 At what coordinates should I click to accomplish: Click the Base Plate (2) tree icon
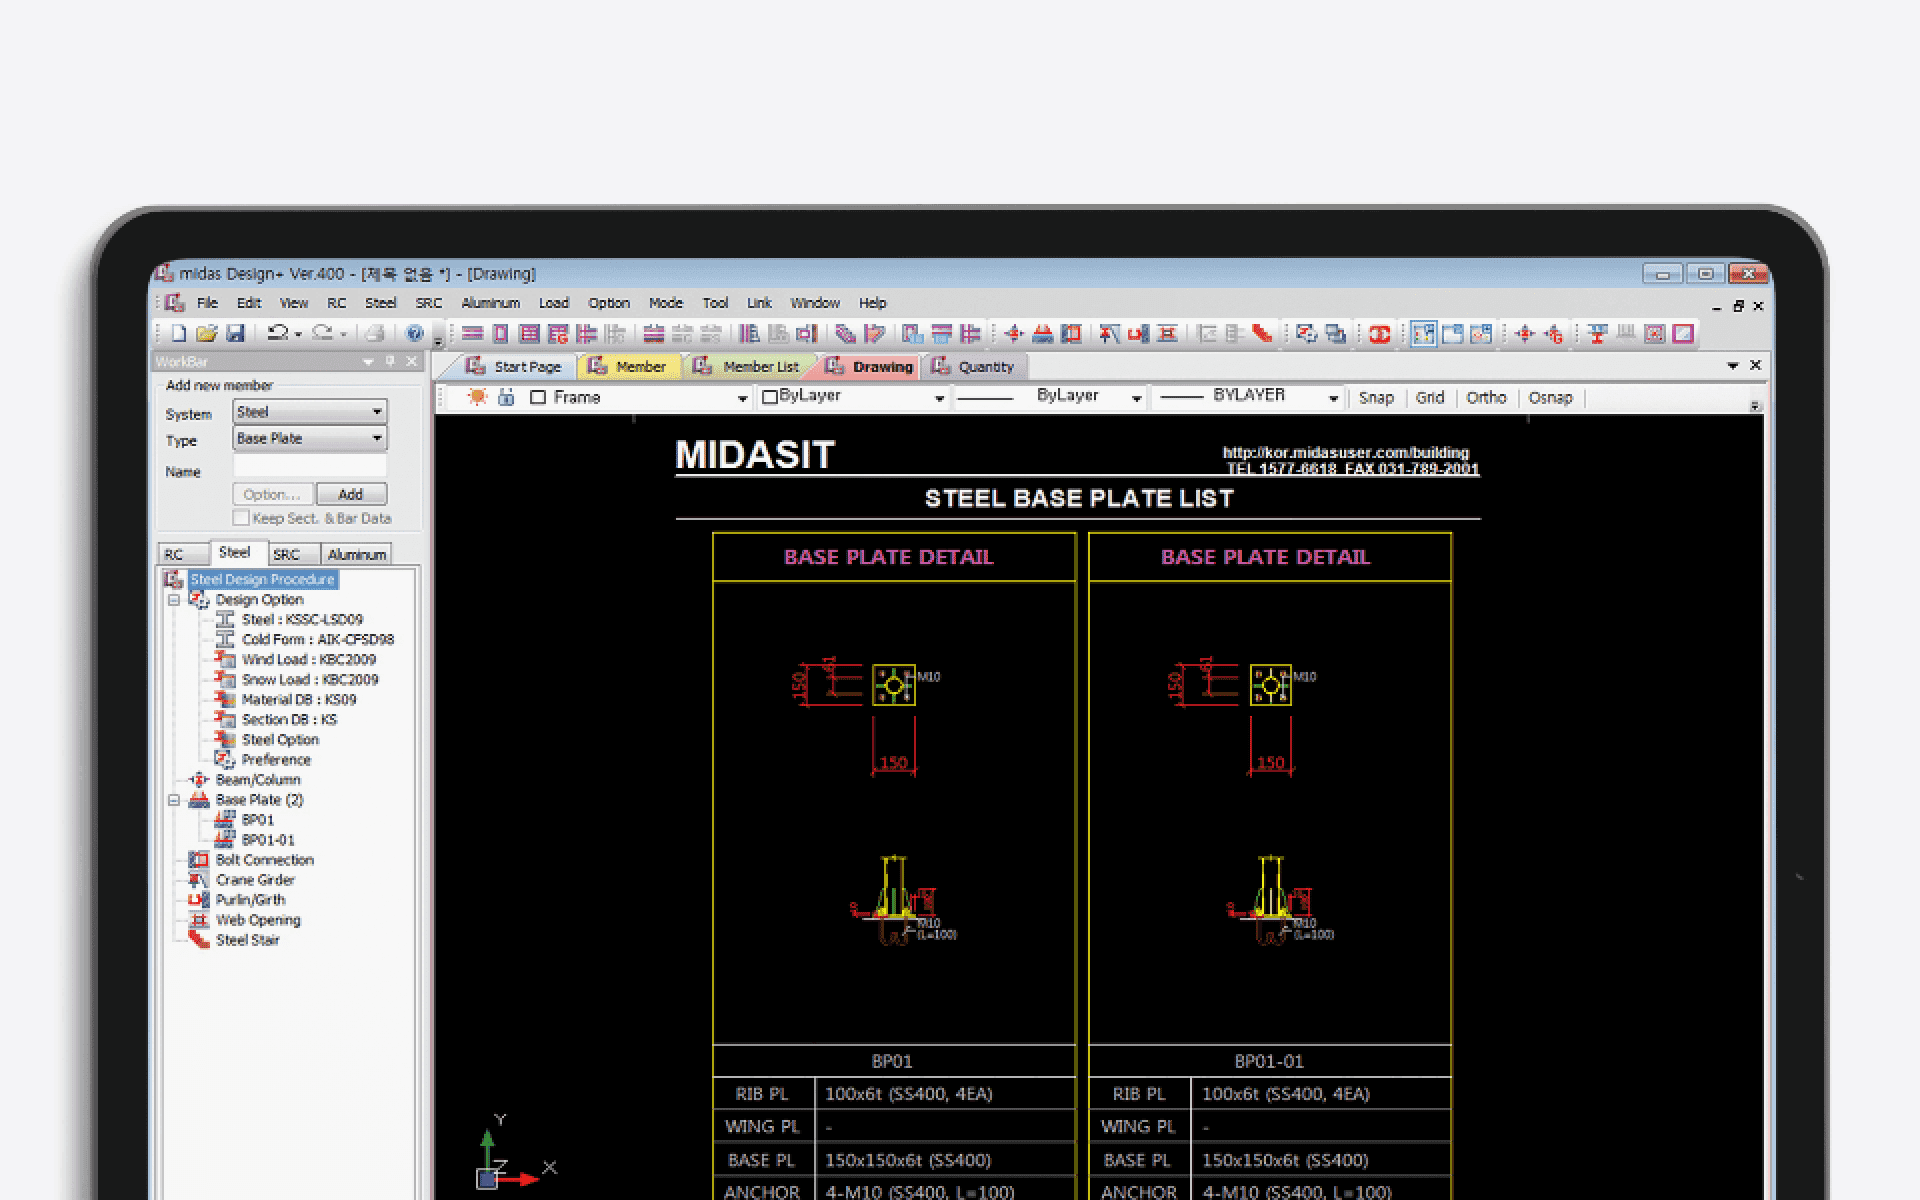click(199, 800)
